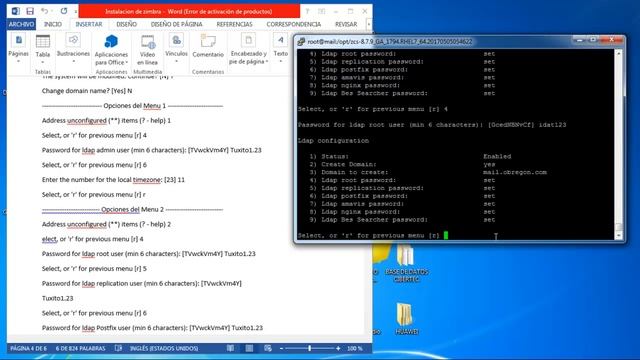Viewport: 640px width, 360px height.
Task: Click terminal prompt input cursor
Action: (446, 235)
